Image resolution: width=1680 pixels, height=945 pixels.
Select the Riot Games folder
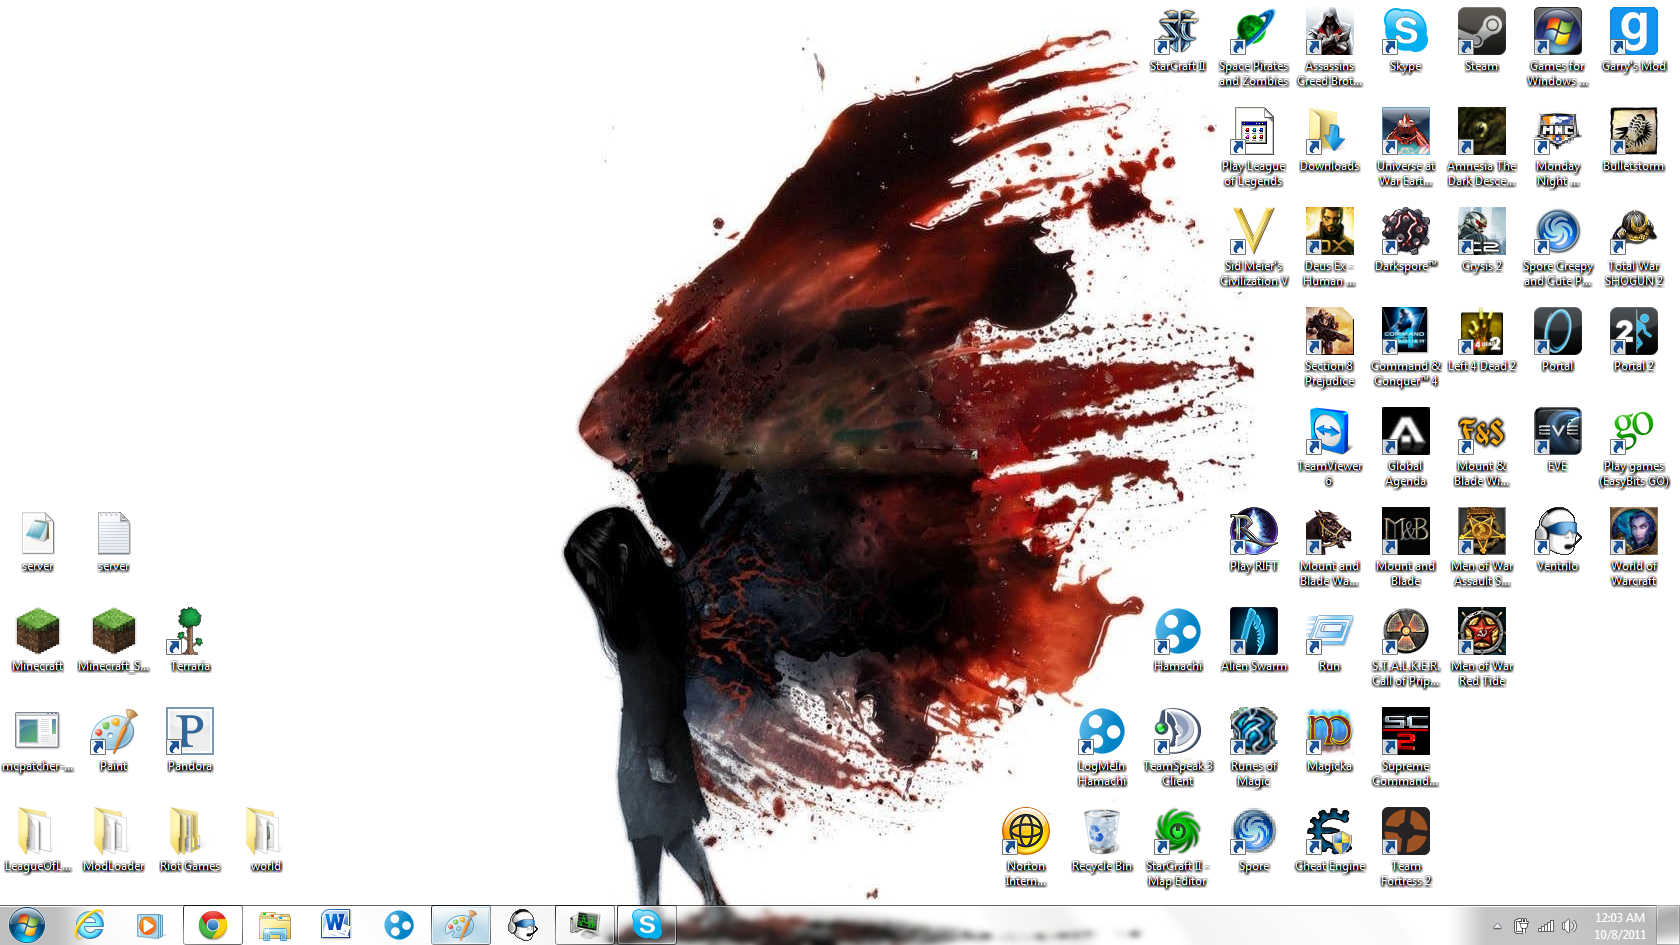(189, 841)
